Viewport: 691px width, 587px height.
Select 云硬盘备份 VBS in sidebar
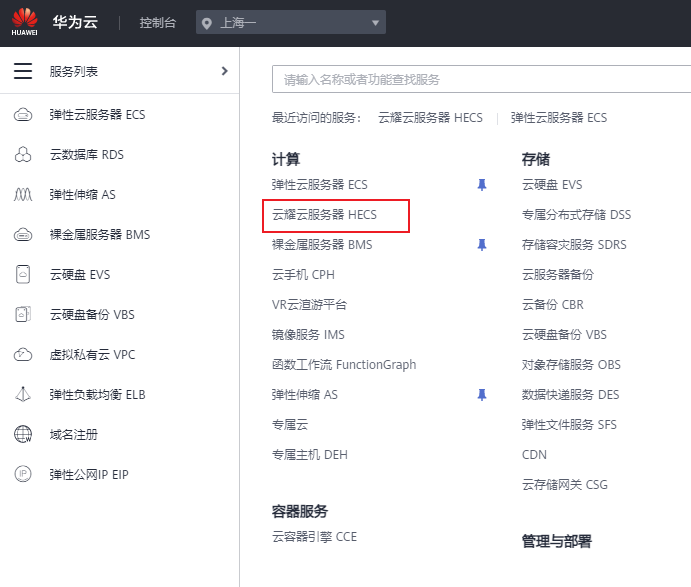(x=92, y=314)
